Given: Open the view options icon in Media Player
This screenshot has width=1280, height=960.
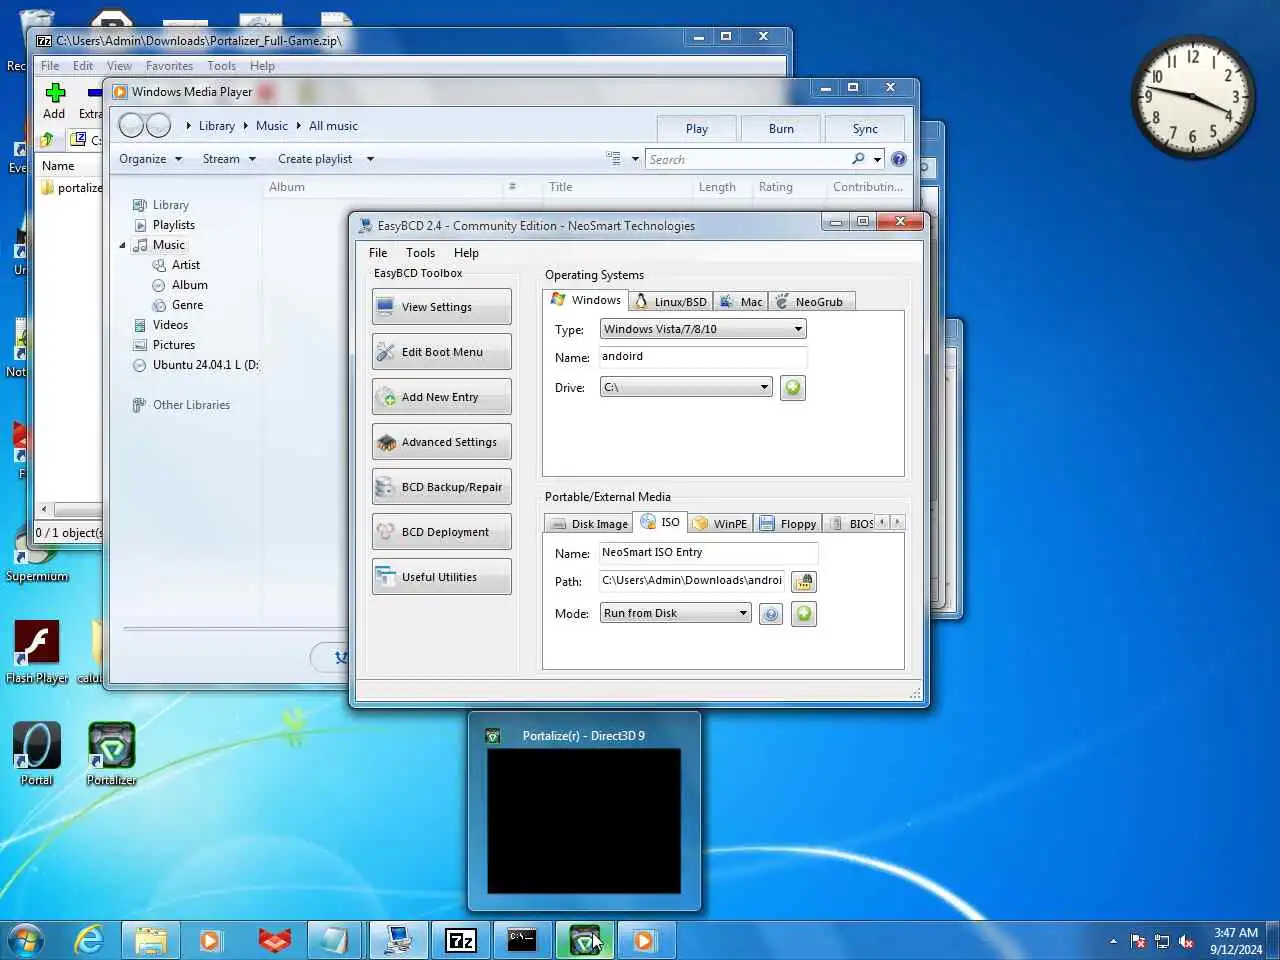Looking at the screenshot, I should [x=613, y=158].
